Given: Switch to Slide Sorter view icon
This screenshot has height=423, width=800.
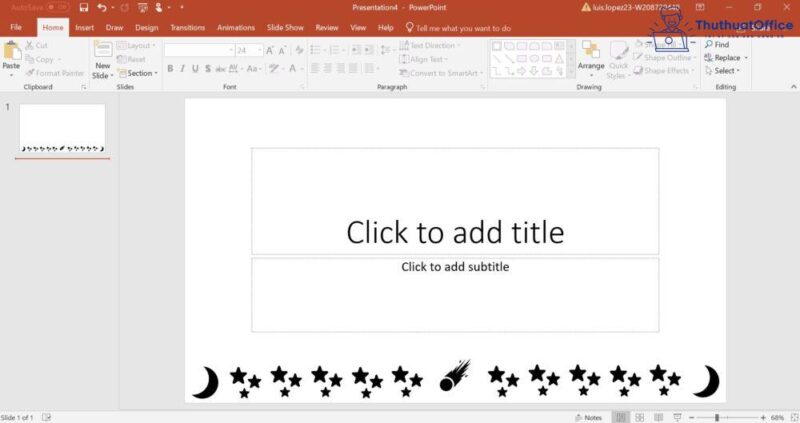Looking at the screenshot, I should [639, 417].
